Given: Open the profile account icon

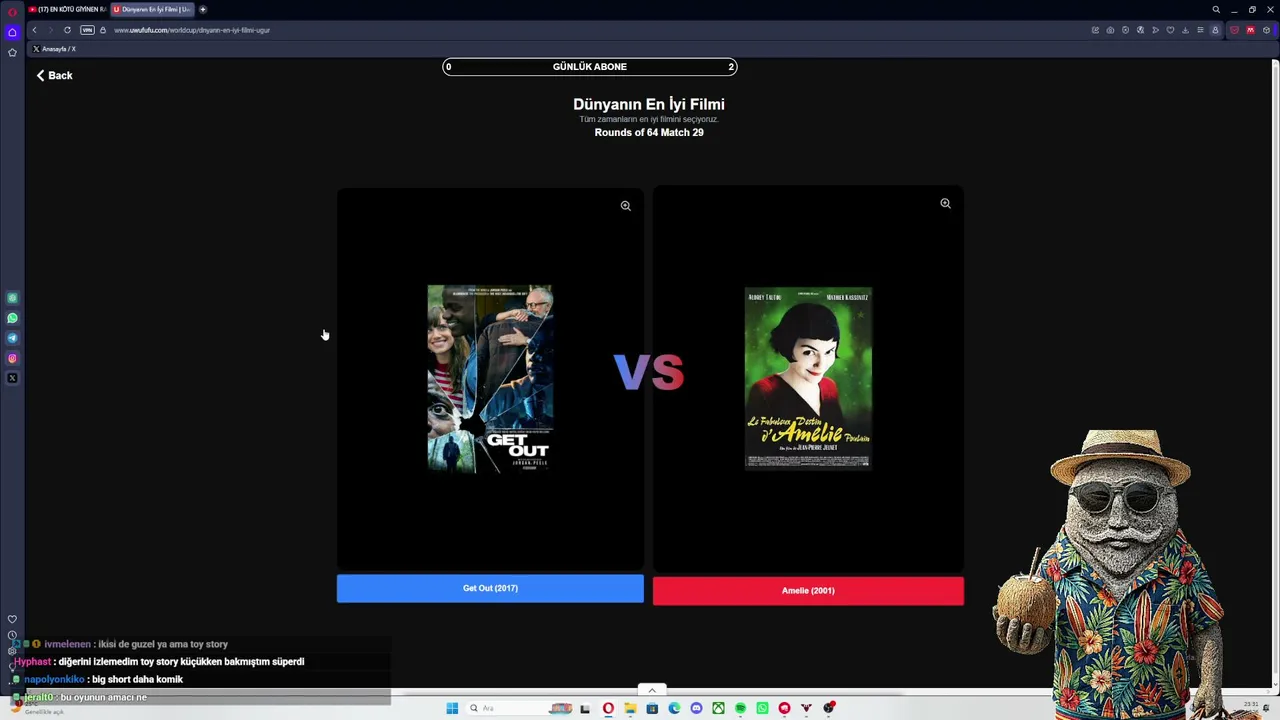Looking at the screenshot, I should (x=1215, y=30).
